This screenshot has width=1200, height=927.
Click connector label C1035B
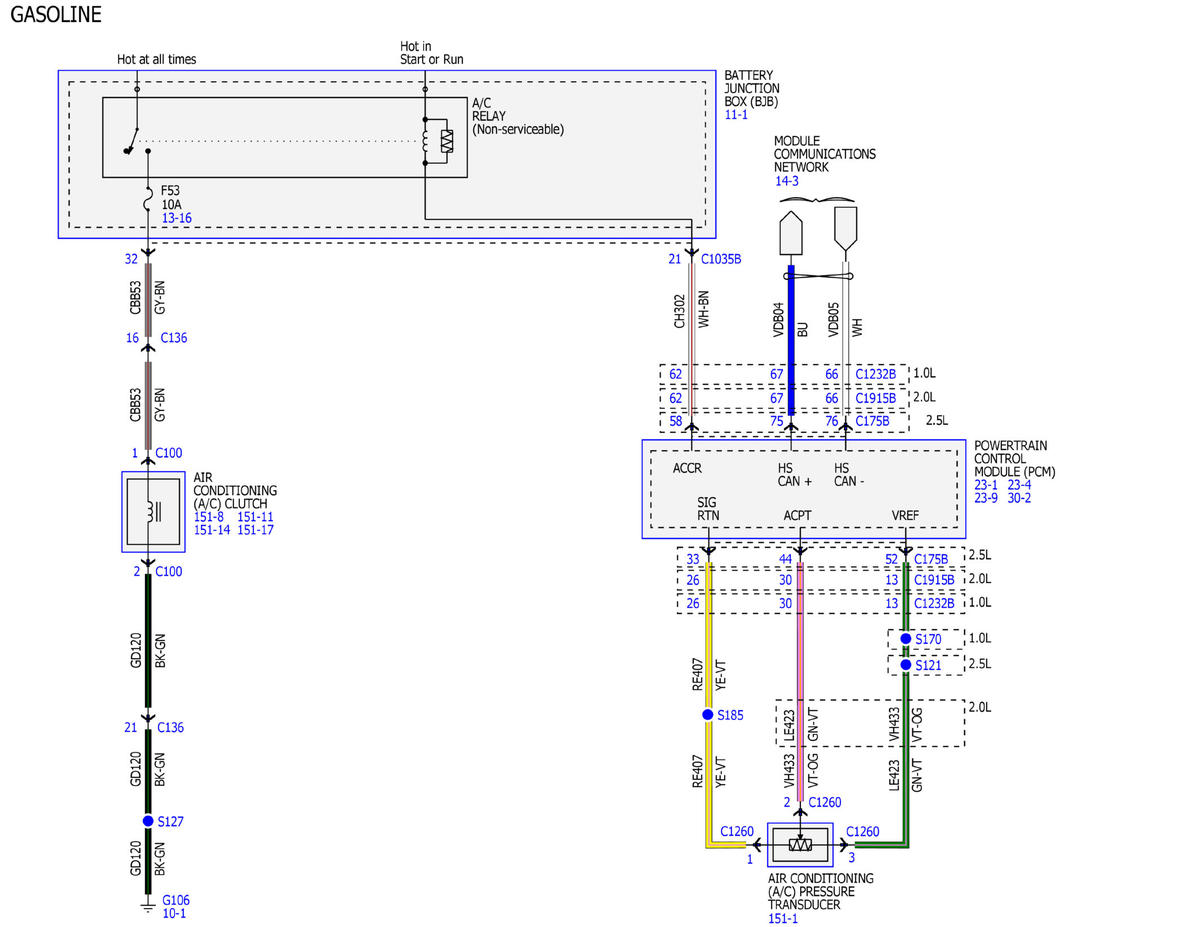click(721, 259)
